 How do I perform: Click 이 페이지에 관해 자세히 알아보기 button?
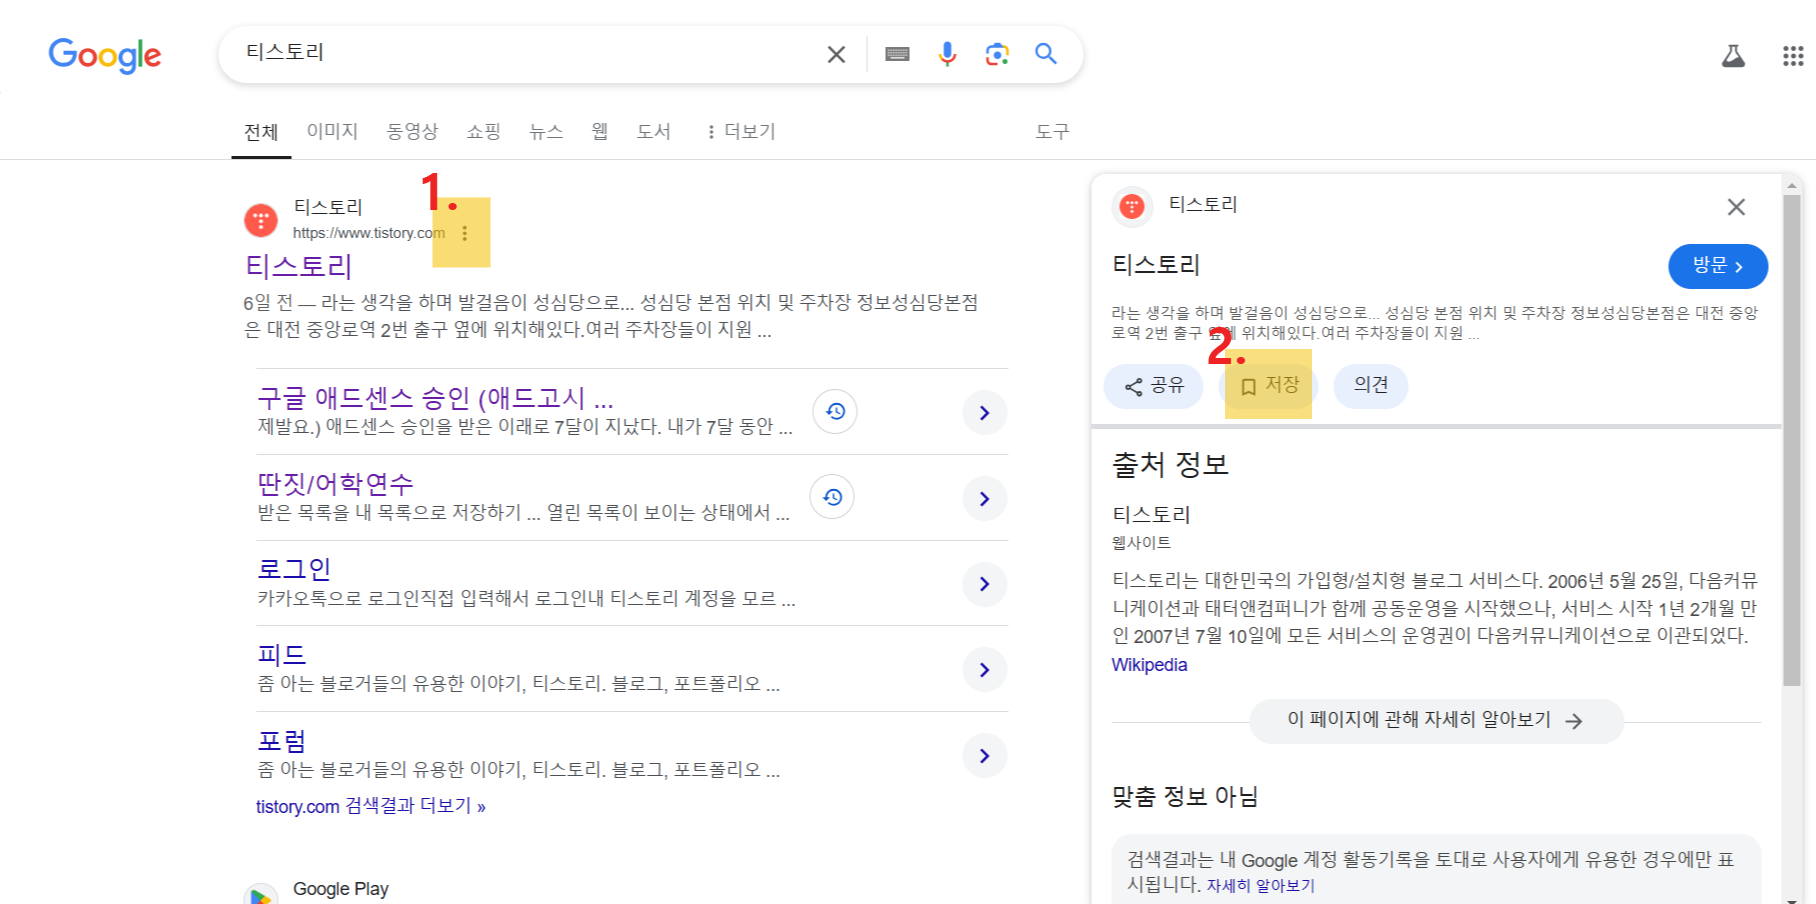click(1436, 721)
